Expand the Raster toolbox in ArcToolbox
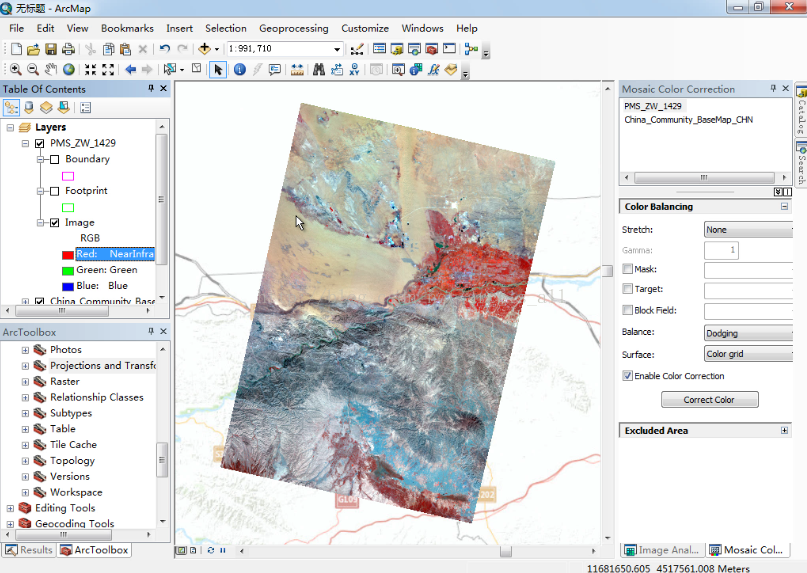807x573 pixels. point(27,381)
